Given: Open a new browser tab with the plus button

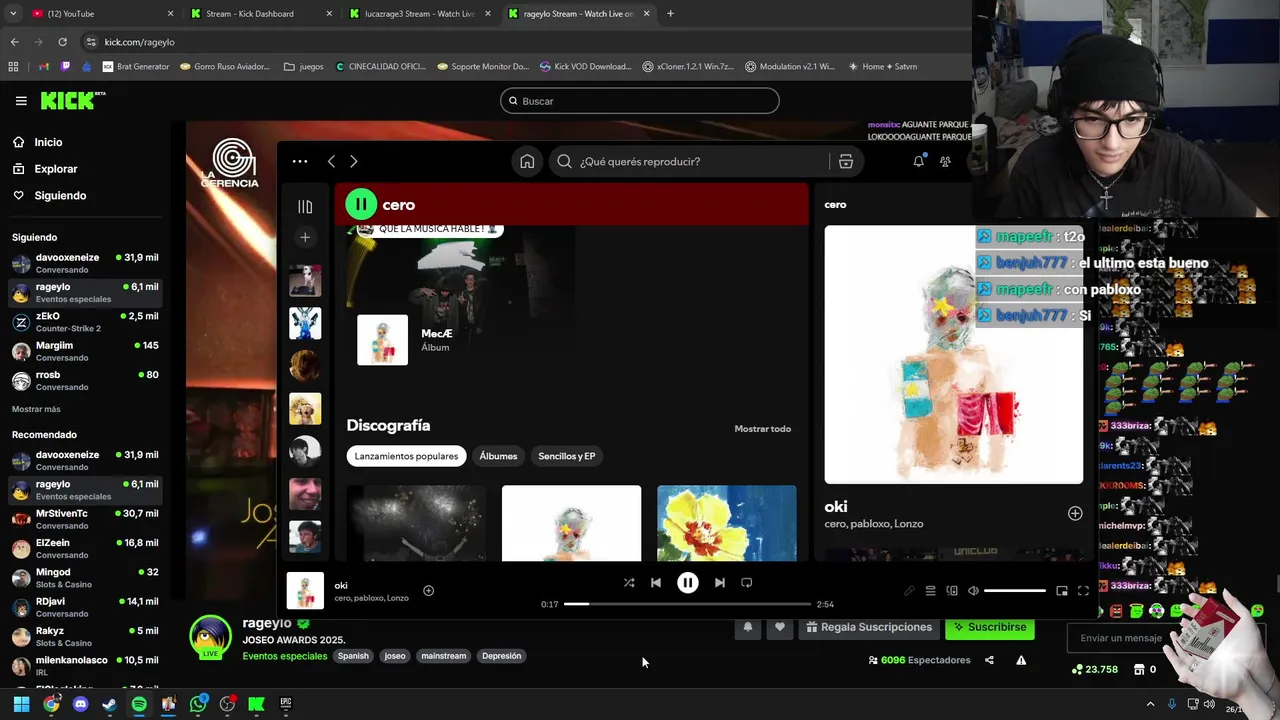Looking at the screenshot, I should (x=670, y=14).
